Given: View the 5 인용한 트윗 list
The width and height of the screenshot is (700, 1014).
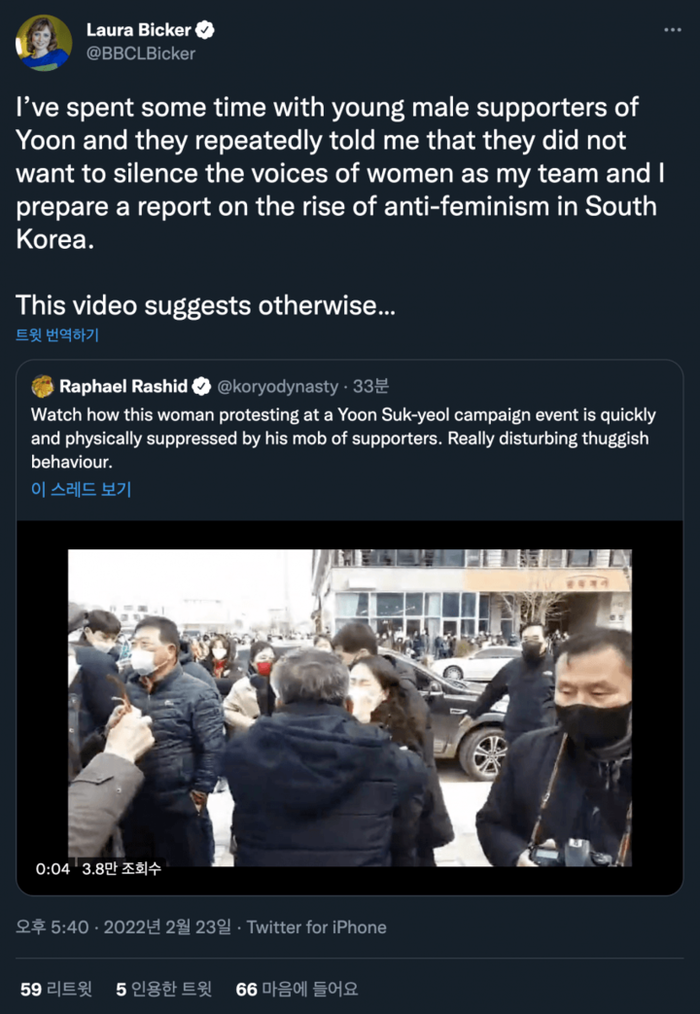Looking at the screenshot, I should click(164, 989).
